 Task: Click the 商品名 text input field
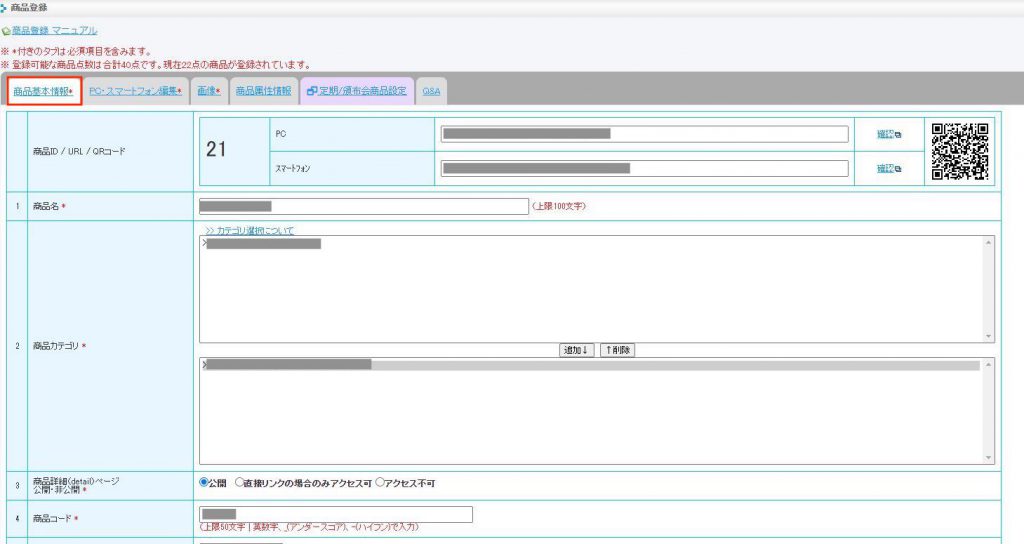pyautogui.click(x=363, y=206)
